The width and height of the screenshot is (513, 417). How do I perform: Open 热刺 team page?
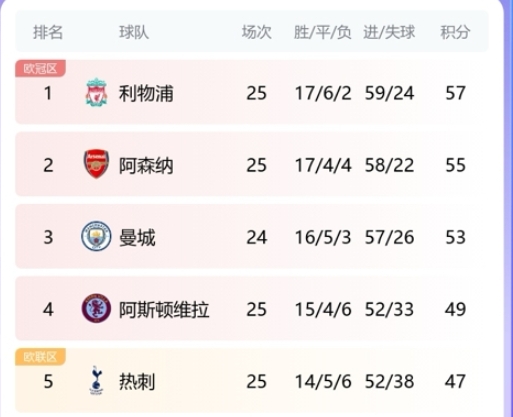pyautogui.click(x=137, y=382)
